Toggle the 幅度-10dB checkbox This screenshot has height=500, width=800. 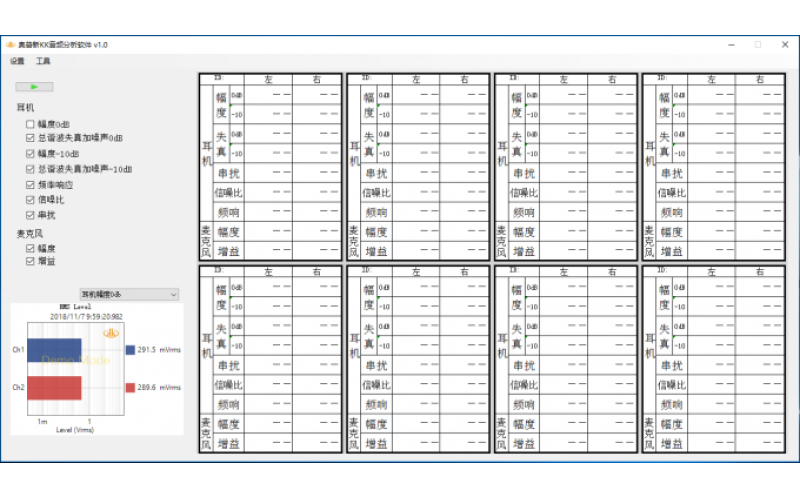coord(30,155)
